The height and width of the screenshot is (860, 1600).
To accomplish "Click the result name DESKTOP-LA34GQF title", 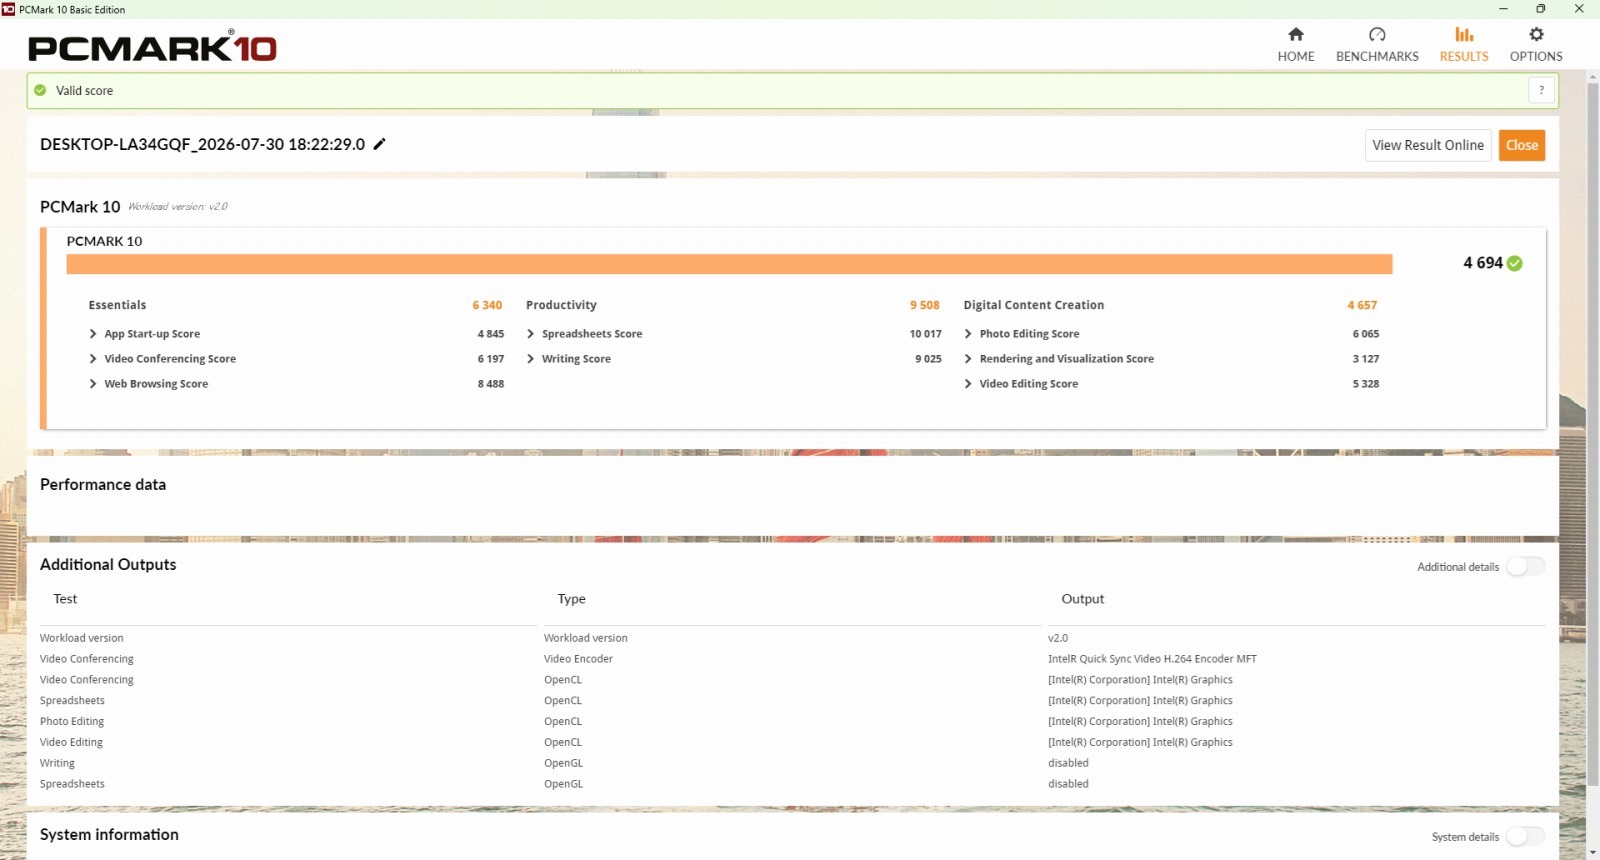I will (202, 144).
